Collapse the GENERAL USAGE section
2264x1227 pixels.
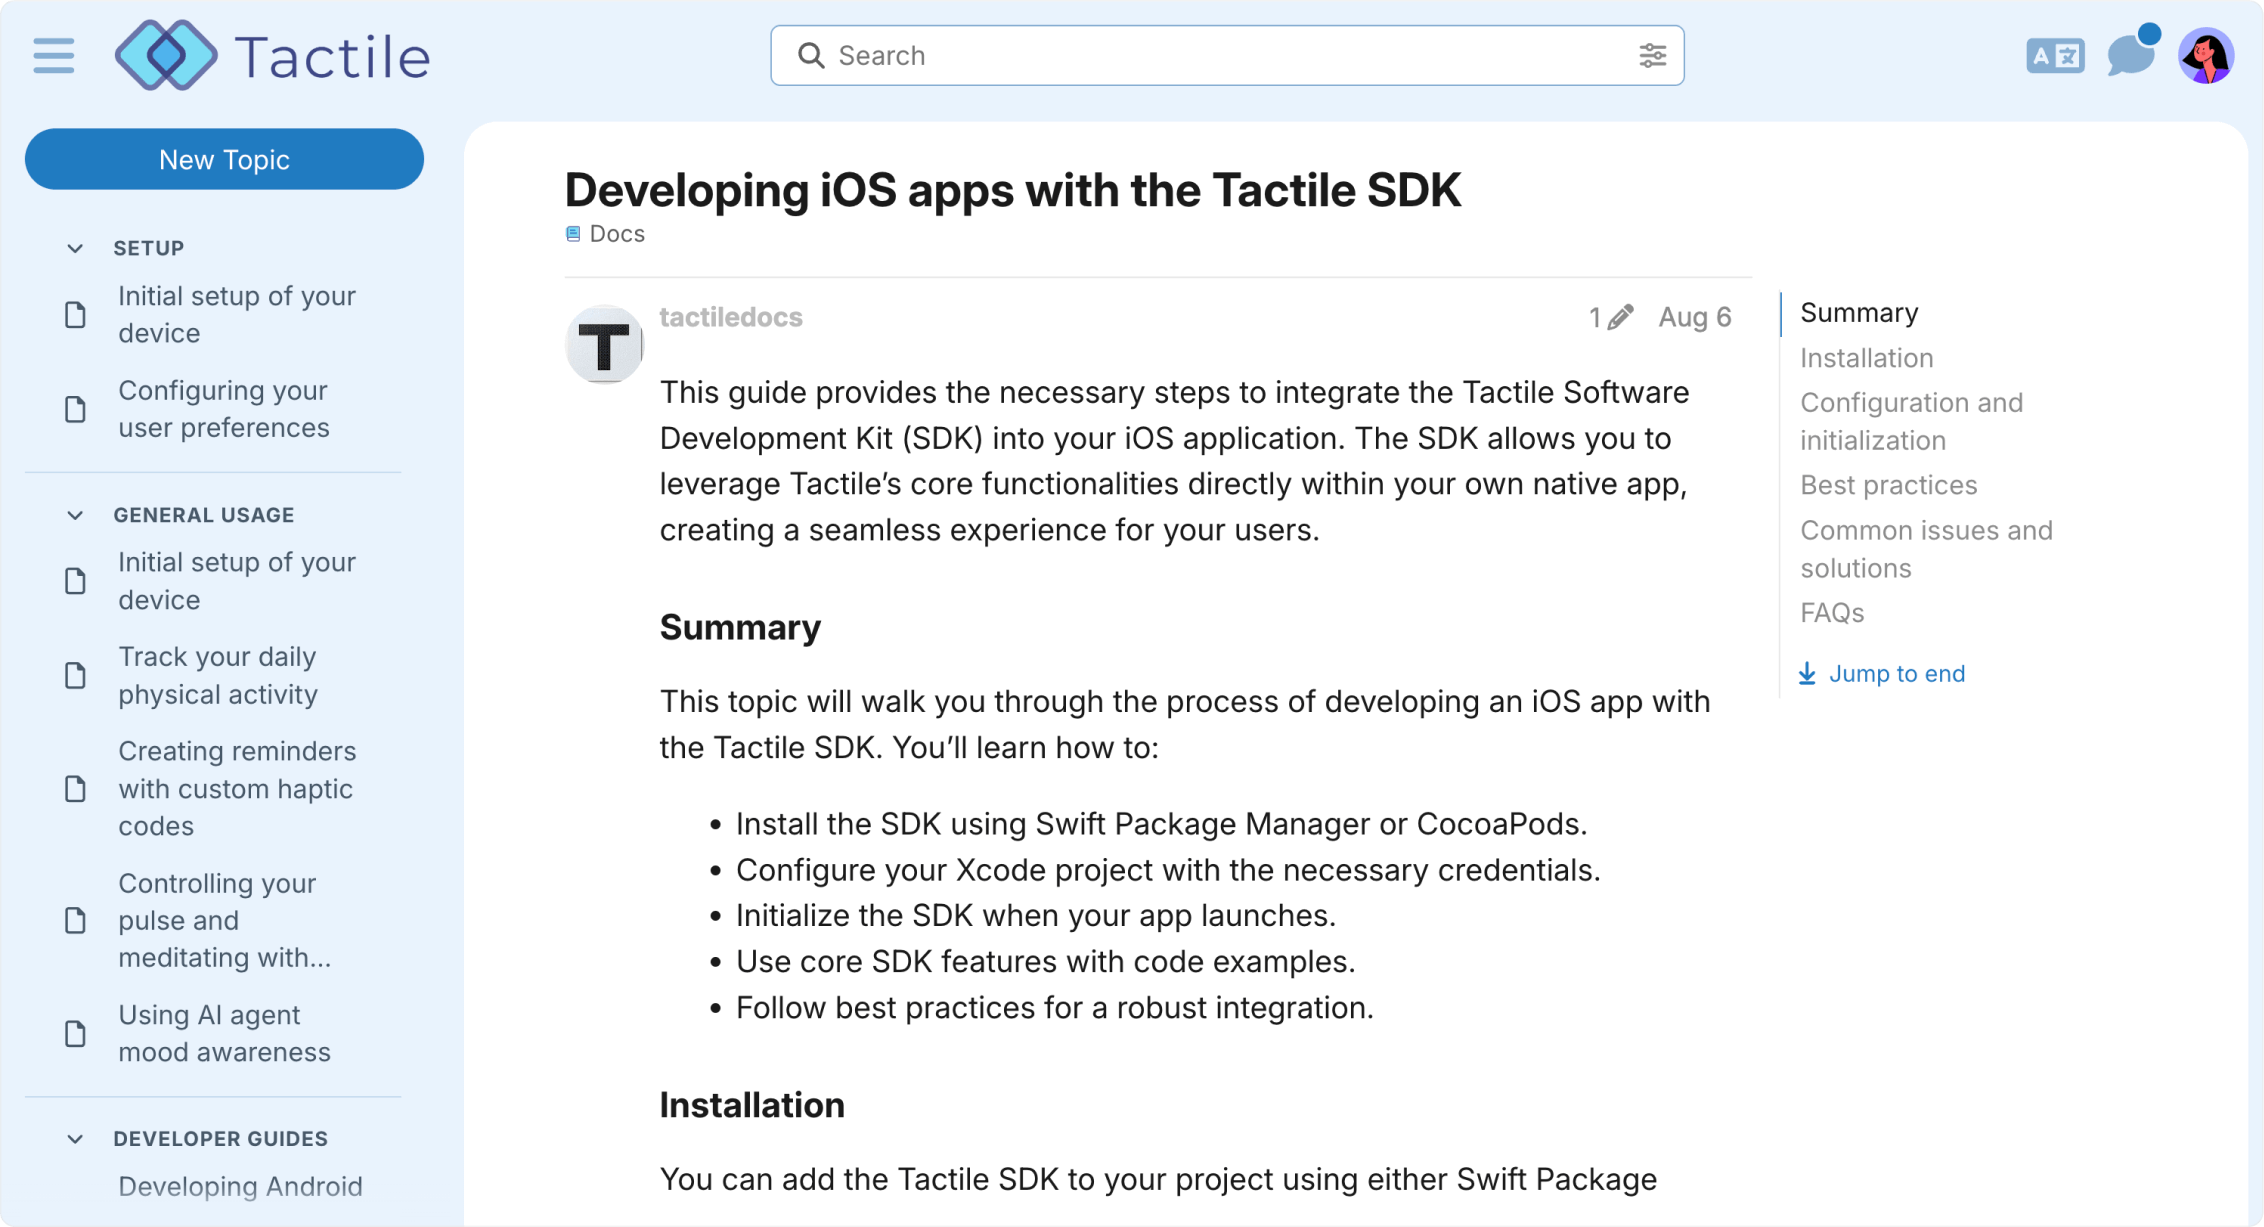tap(75, 514)
